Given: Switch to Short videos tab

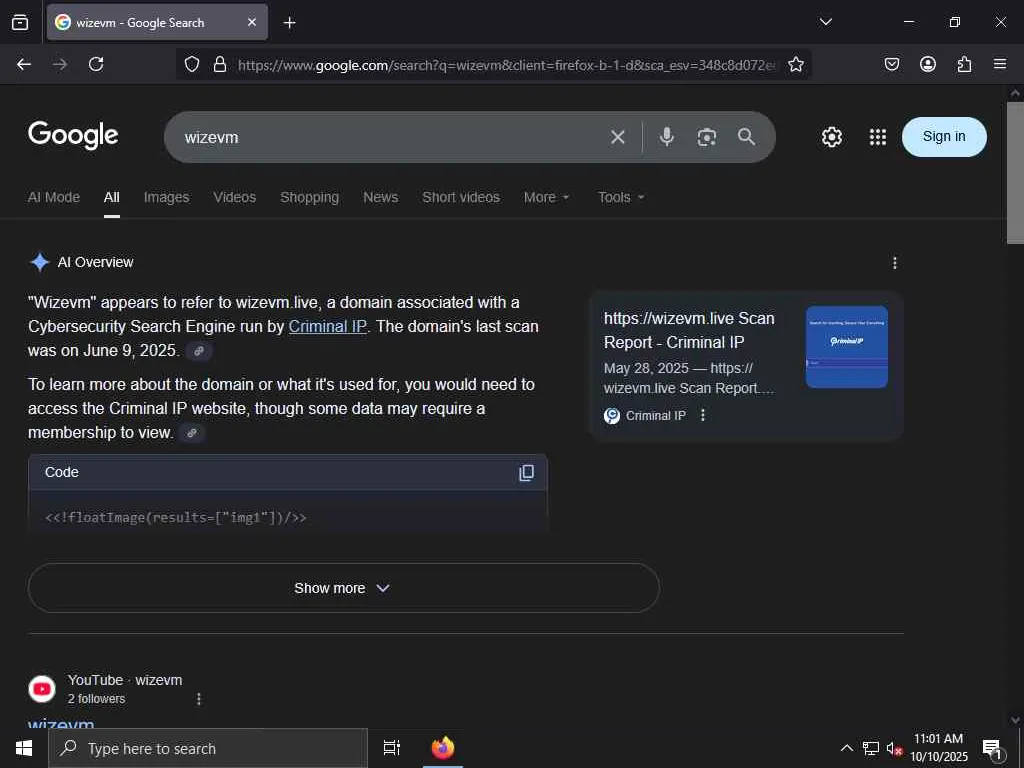Looking at the screenshot, I should 461,197.
